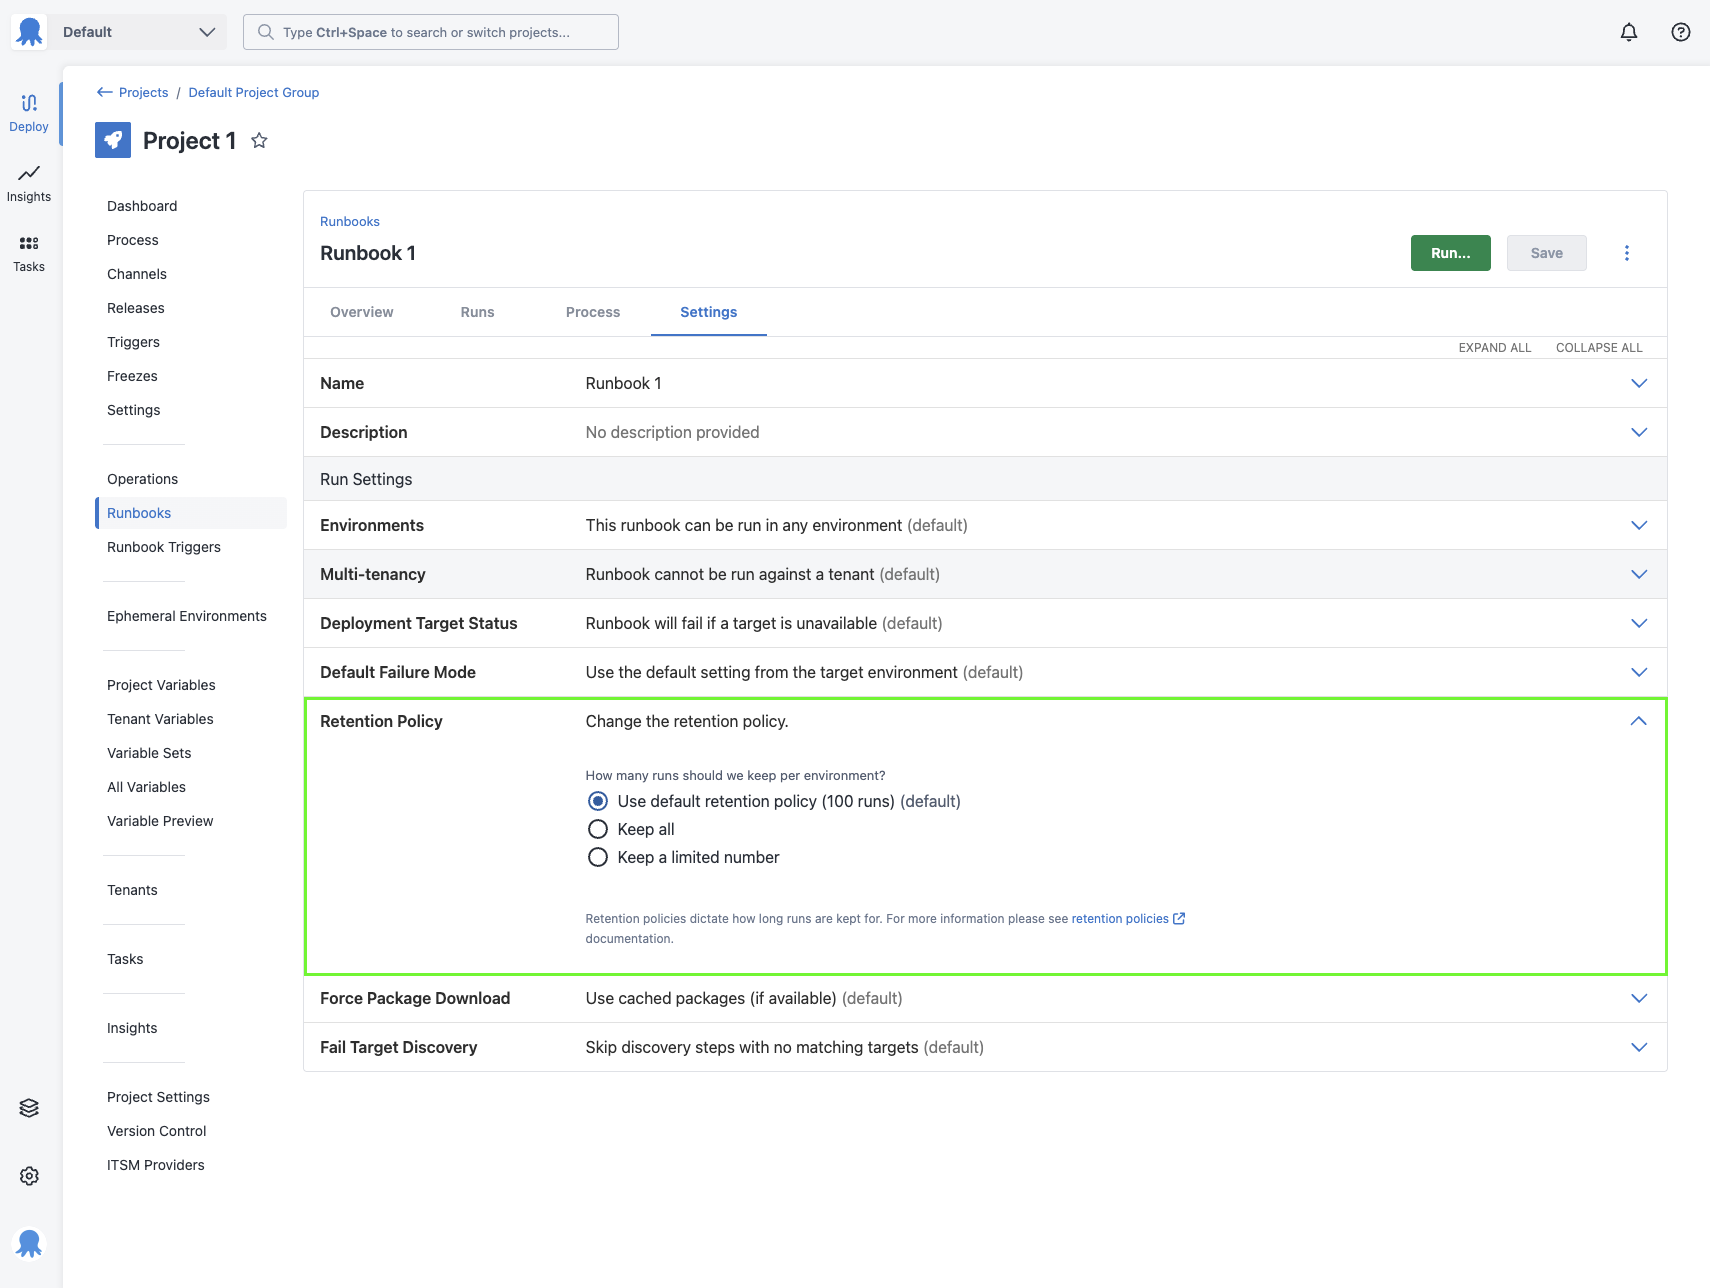
Task: Click the help question mark icon
Action: tap(1680, 32)
